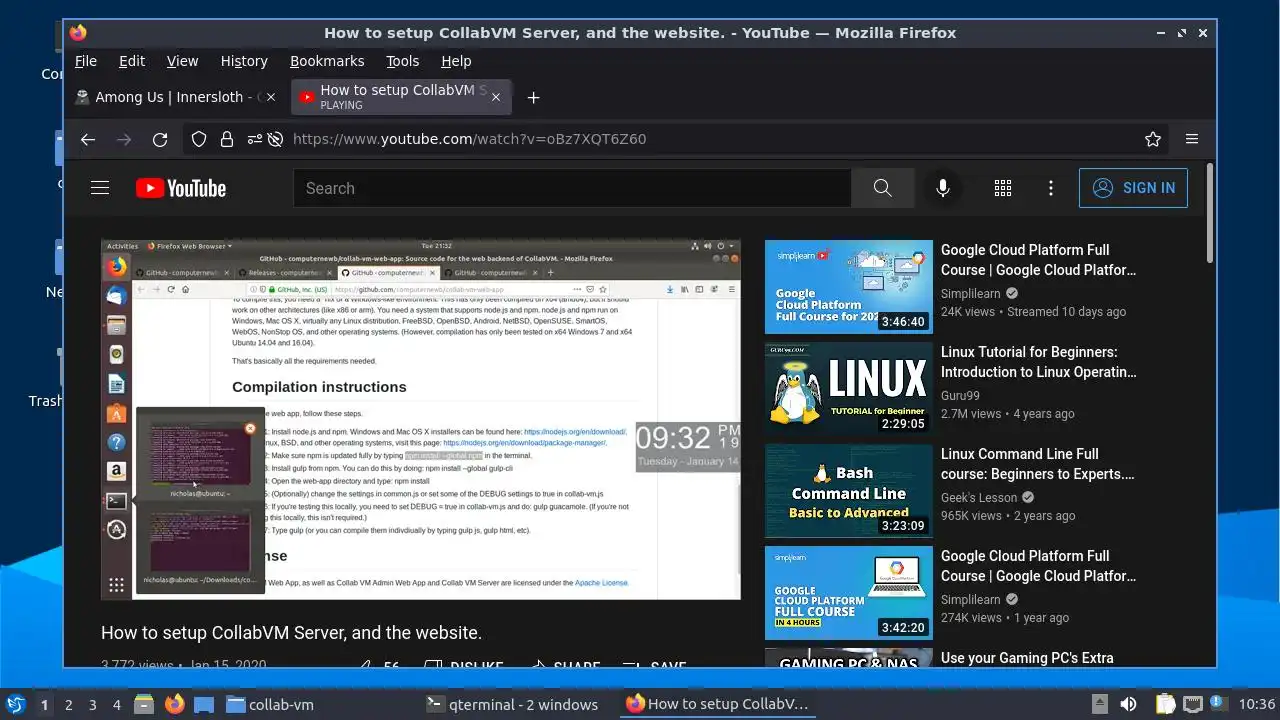Start voice search with the microphone
The image size is (1280, 720).
coord(942,188)
